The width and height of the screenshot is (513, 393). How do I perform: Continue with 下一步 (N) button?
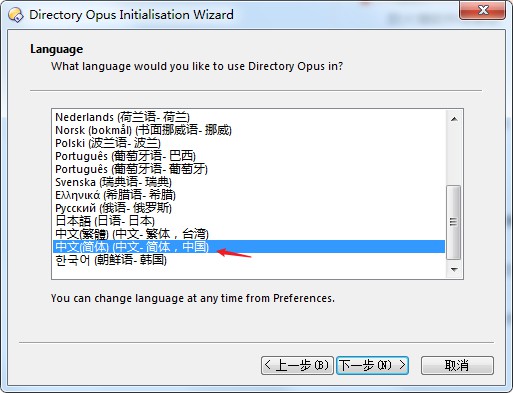pos(372,365)
